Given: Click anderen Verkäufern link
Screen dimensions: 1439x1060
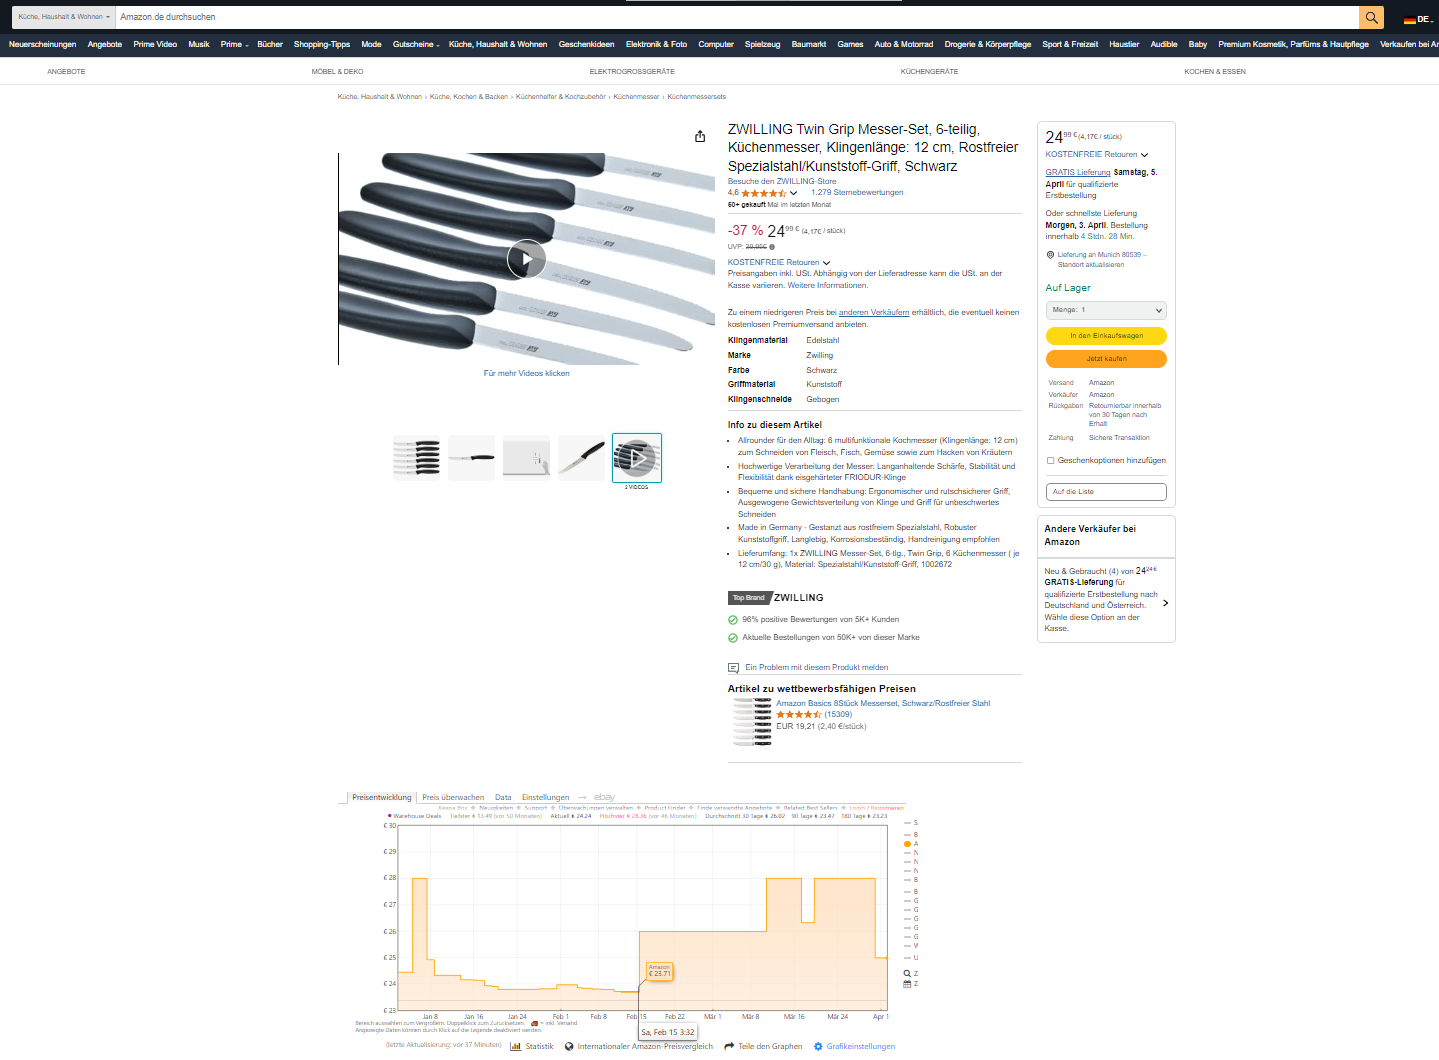Looking at the screenshot, I should click(x=874, y=313).
